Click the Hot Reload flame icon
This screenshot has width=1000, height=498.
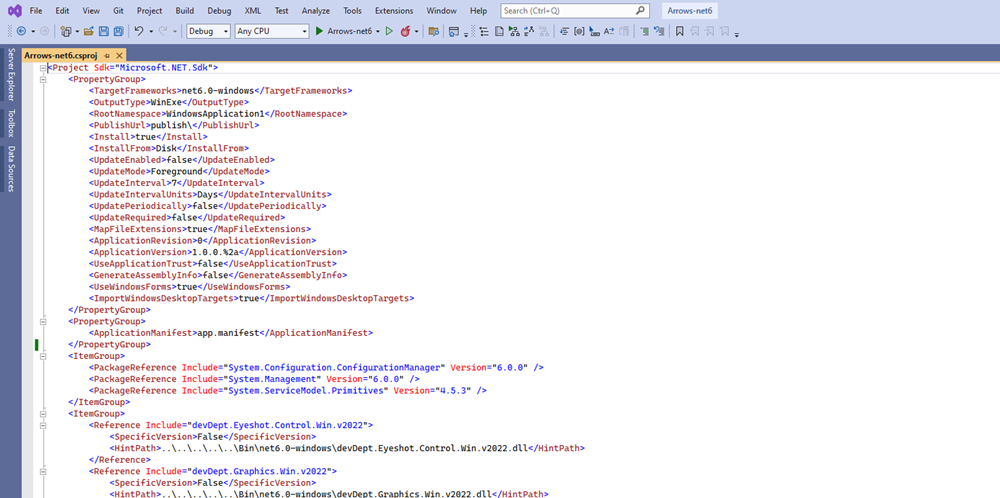406,31
